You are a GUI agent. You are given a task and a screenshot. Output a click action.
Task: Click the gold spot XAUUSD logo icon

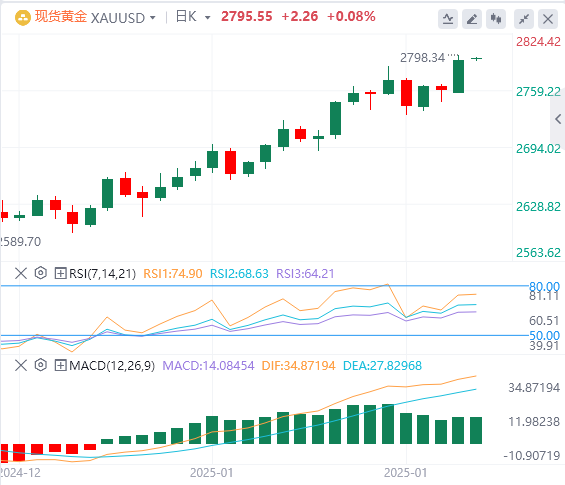coord(23,18)
